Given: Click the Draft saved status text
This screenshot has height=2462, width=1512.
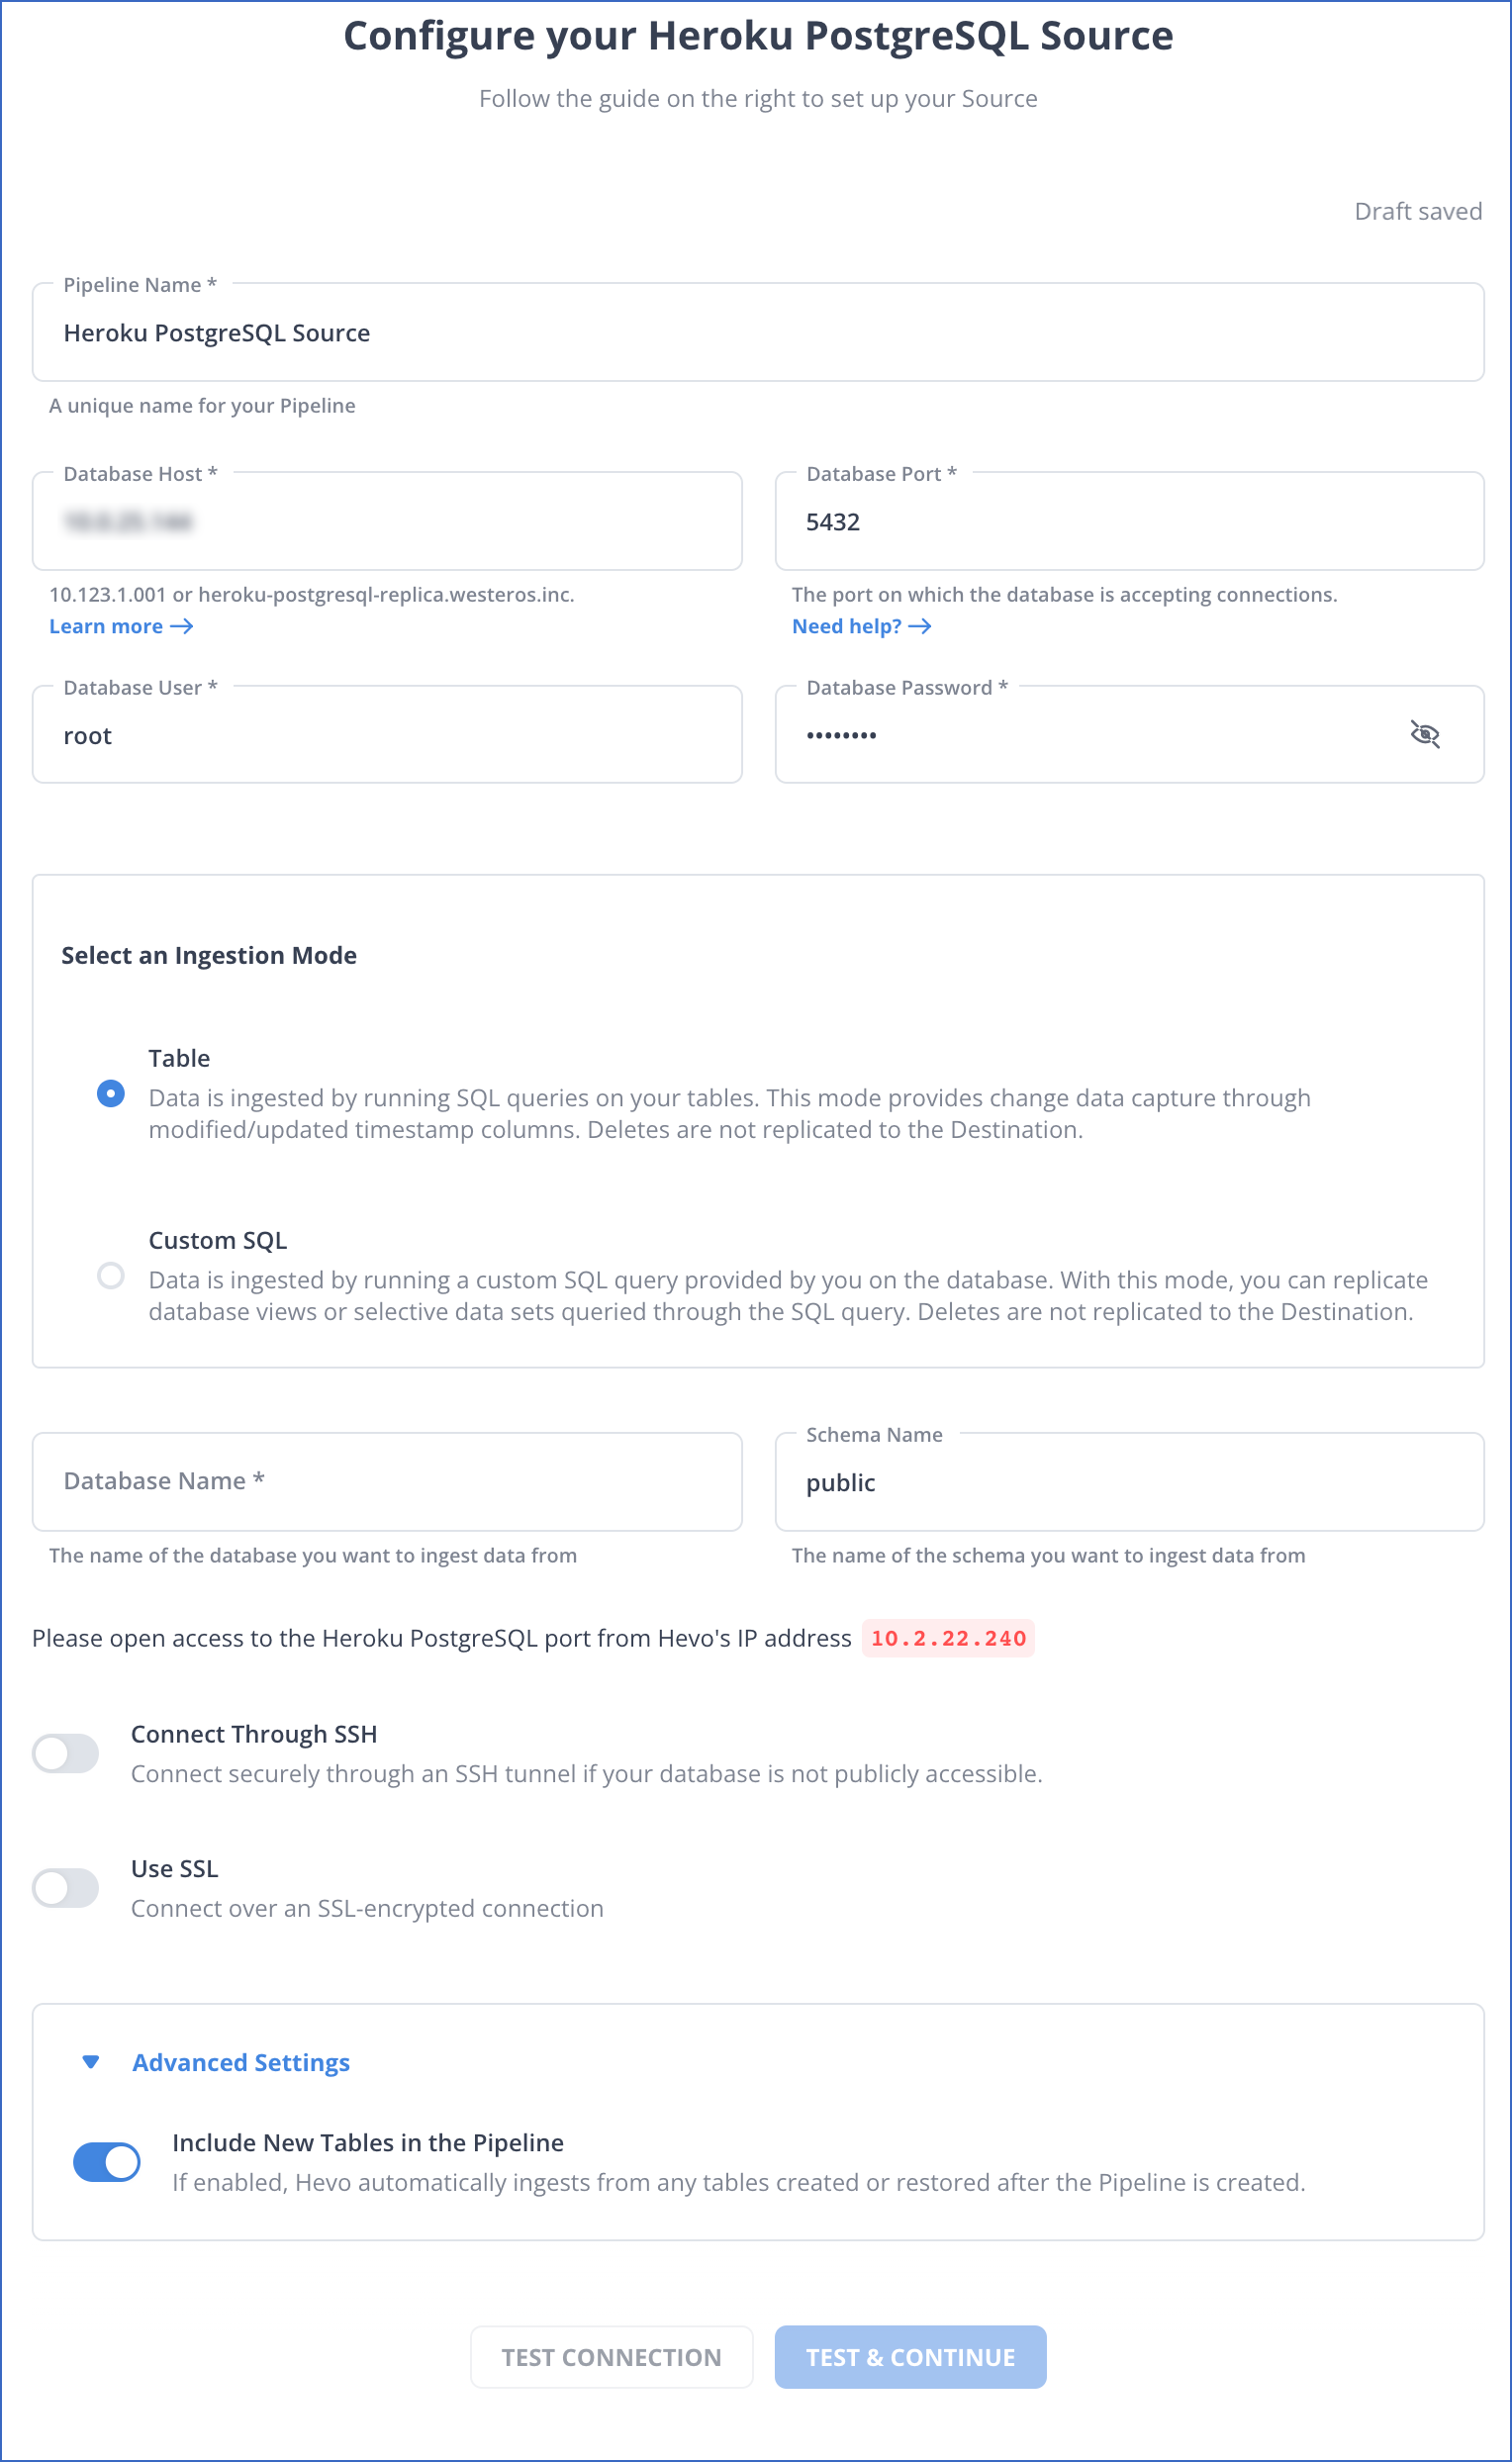Looking at the screenshot, I should coord(1418,211).
